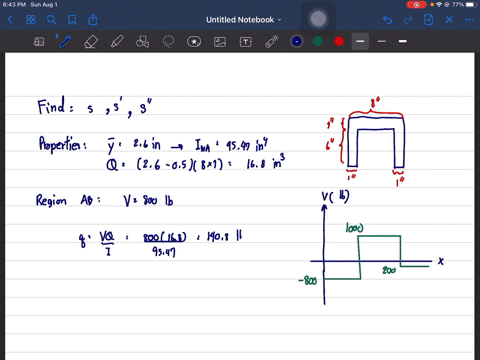This screenshot has width=480, height=360.
Task: Select the Eraser tool
Action: tap(91, 42)
